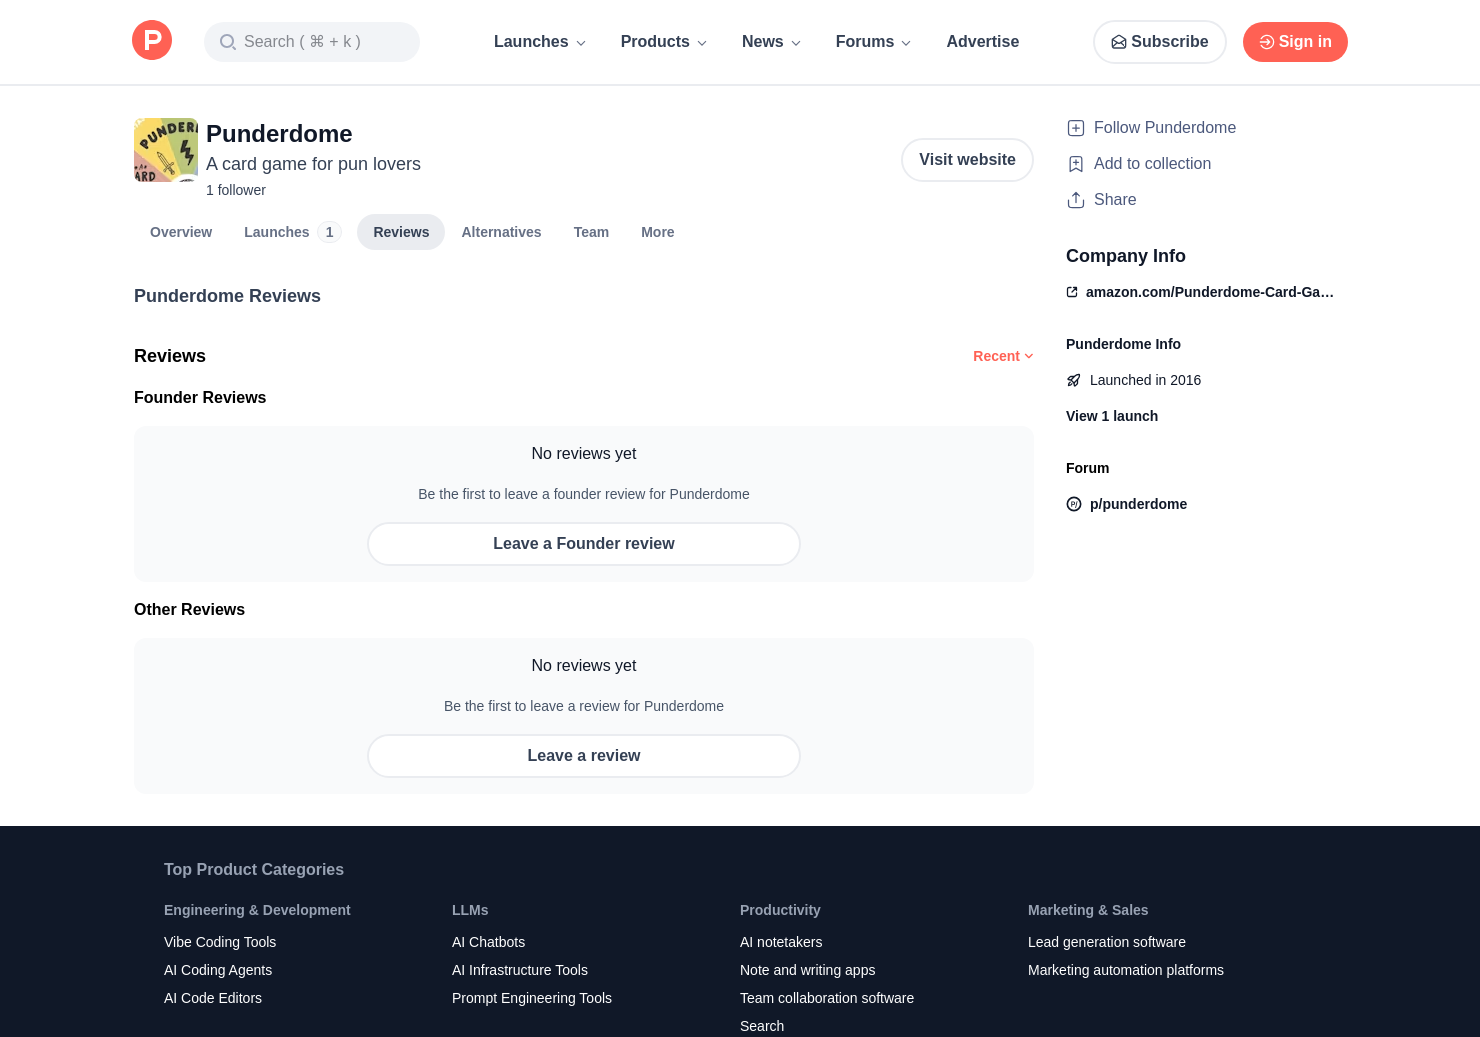This screenshot has height=1037, width=1480.
Task: Click the external link icon beside amazon.com
Action: (x=1072, y=292)
